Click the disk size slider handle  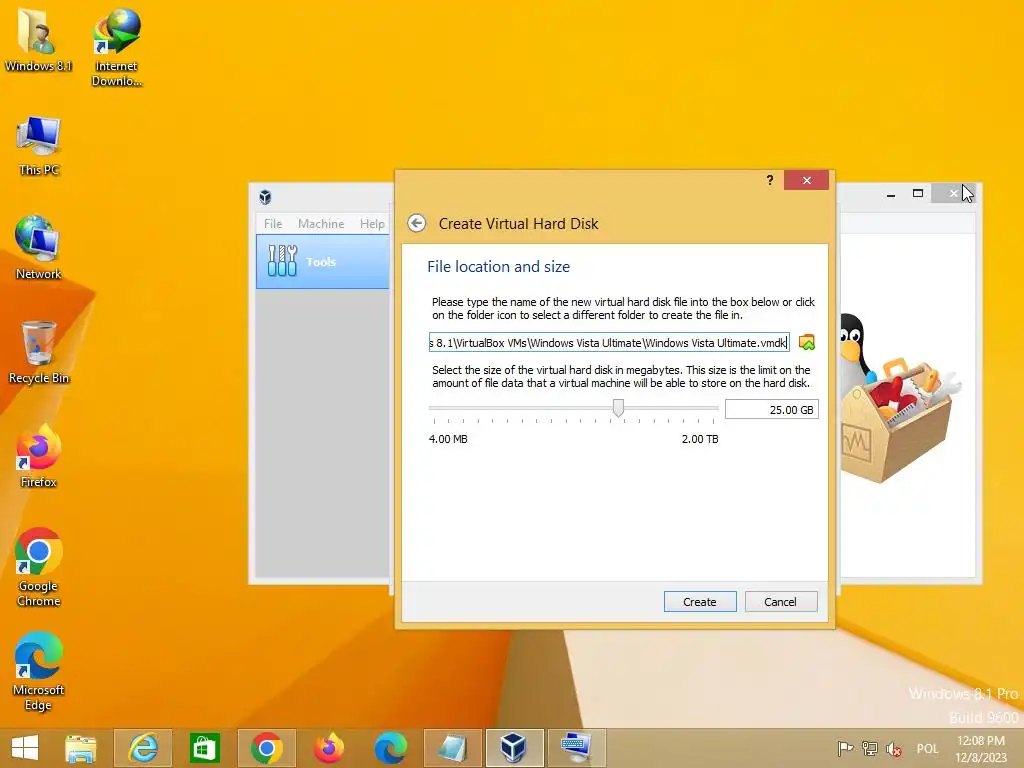(618, 408)
